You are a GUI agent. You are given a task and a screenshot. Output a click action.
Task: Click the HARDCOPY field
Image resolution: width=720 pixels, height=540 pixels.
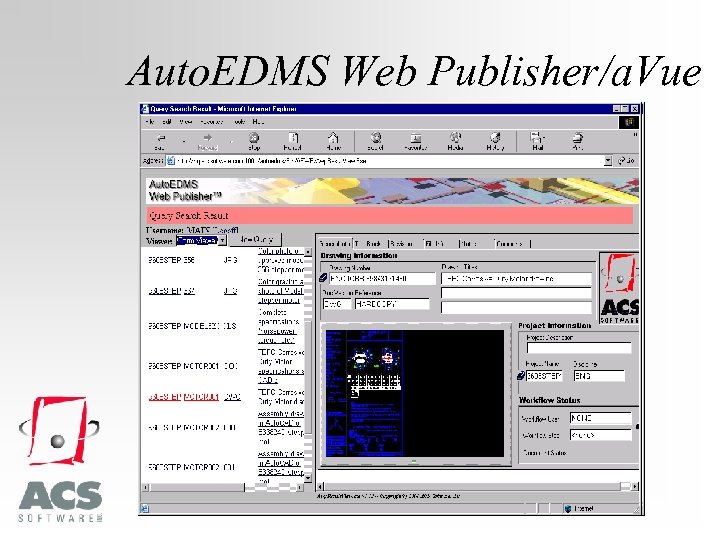392,304
